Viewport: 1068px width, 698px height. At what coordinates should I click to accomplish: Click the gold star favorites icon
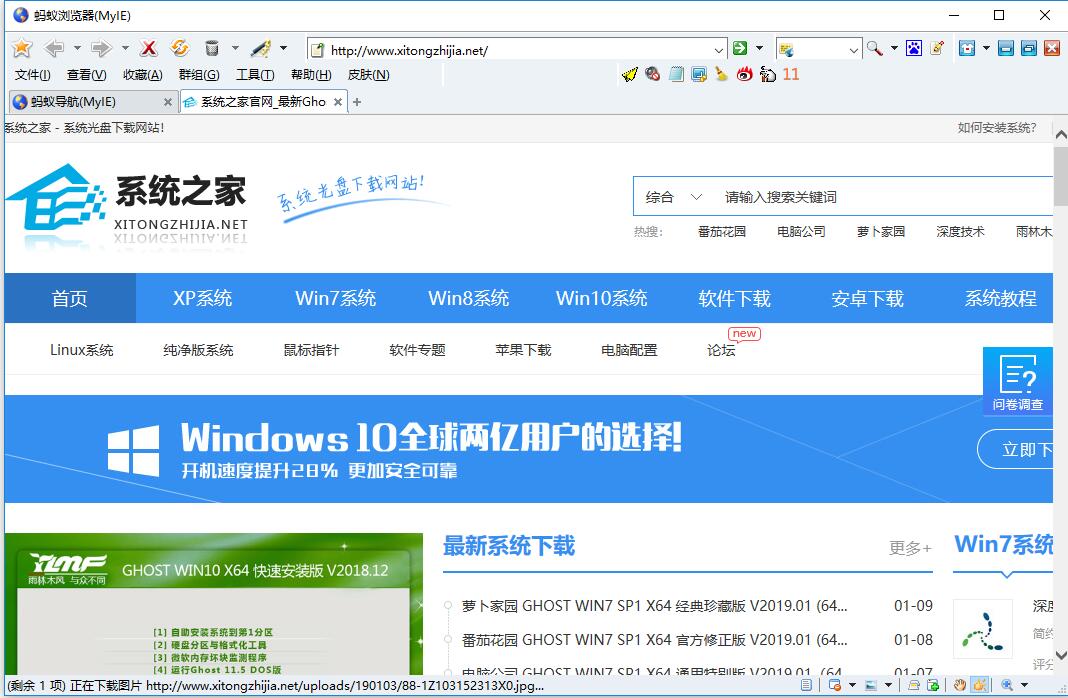pos(22,48)
